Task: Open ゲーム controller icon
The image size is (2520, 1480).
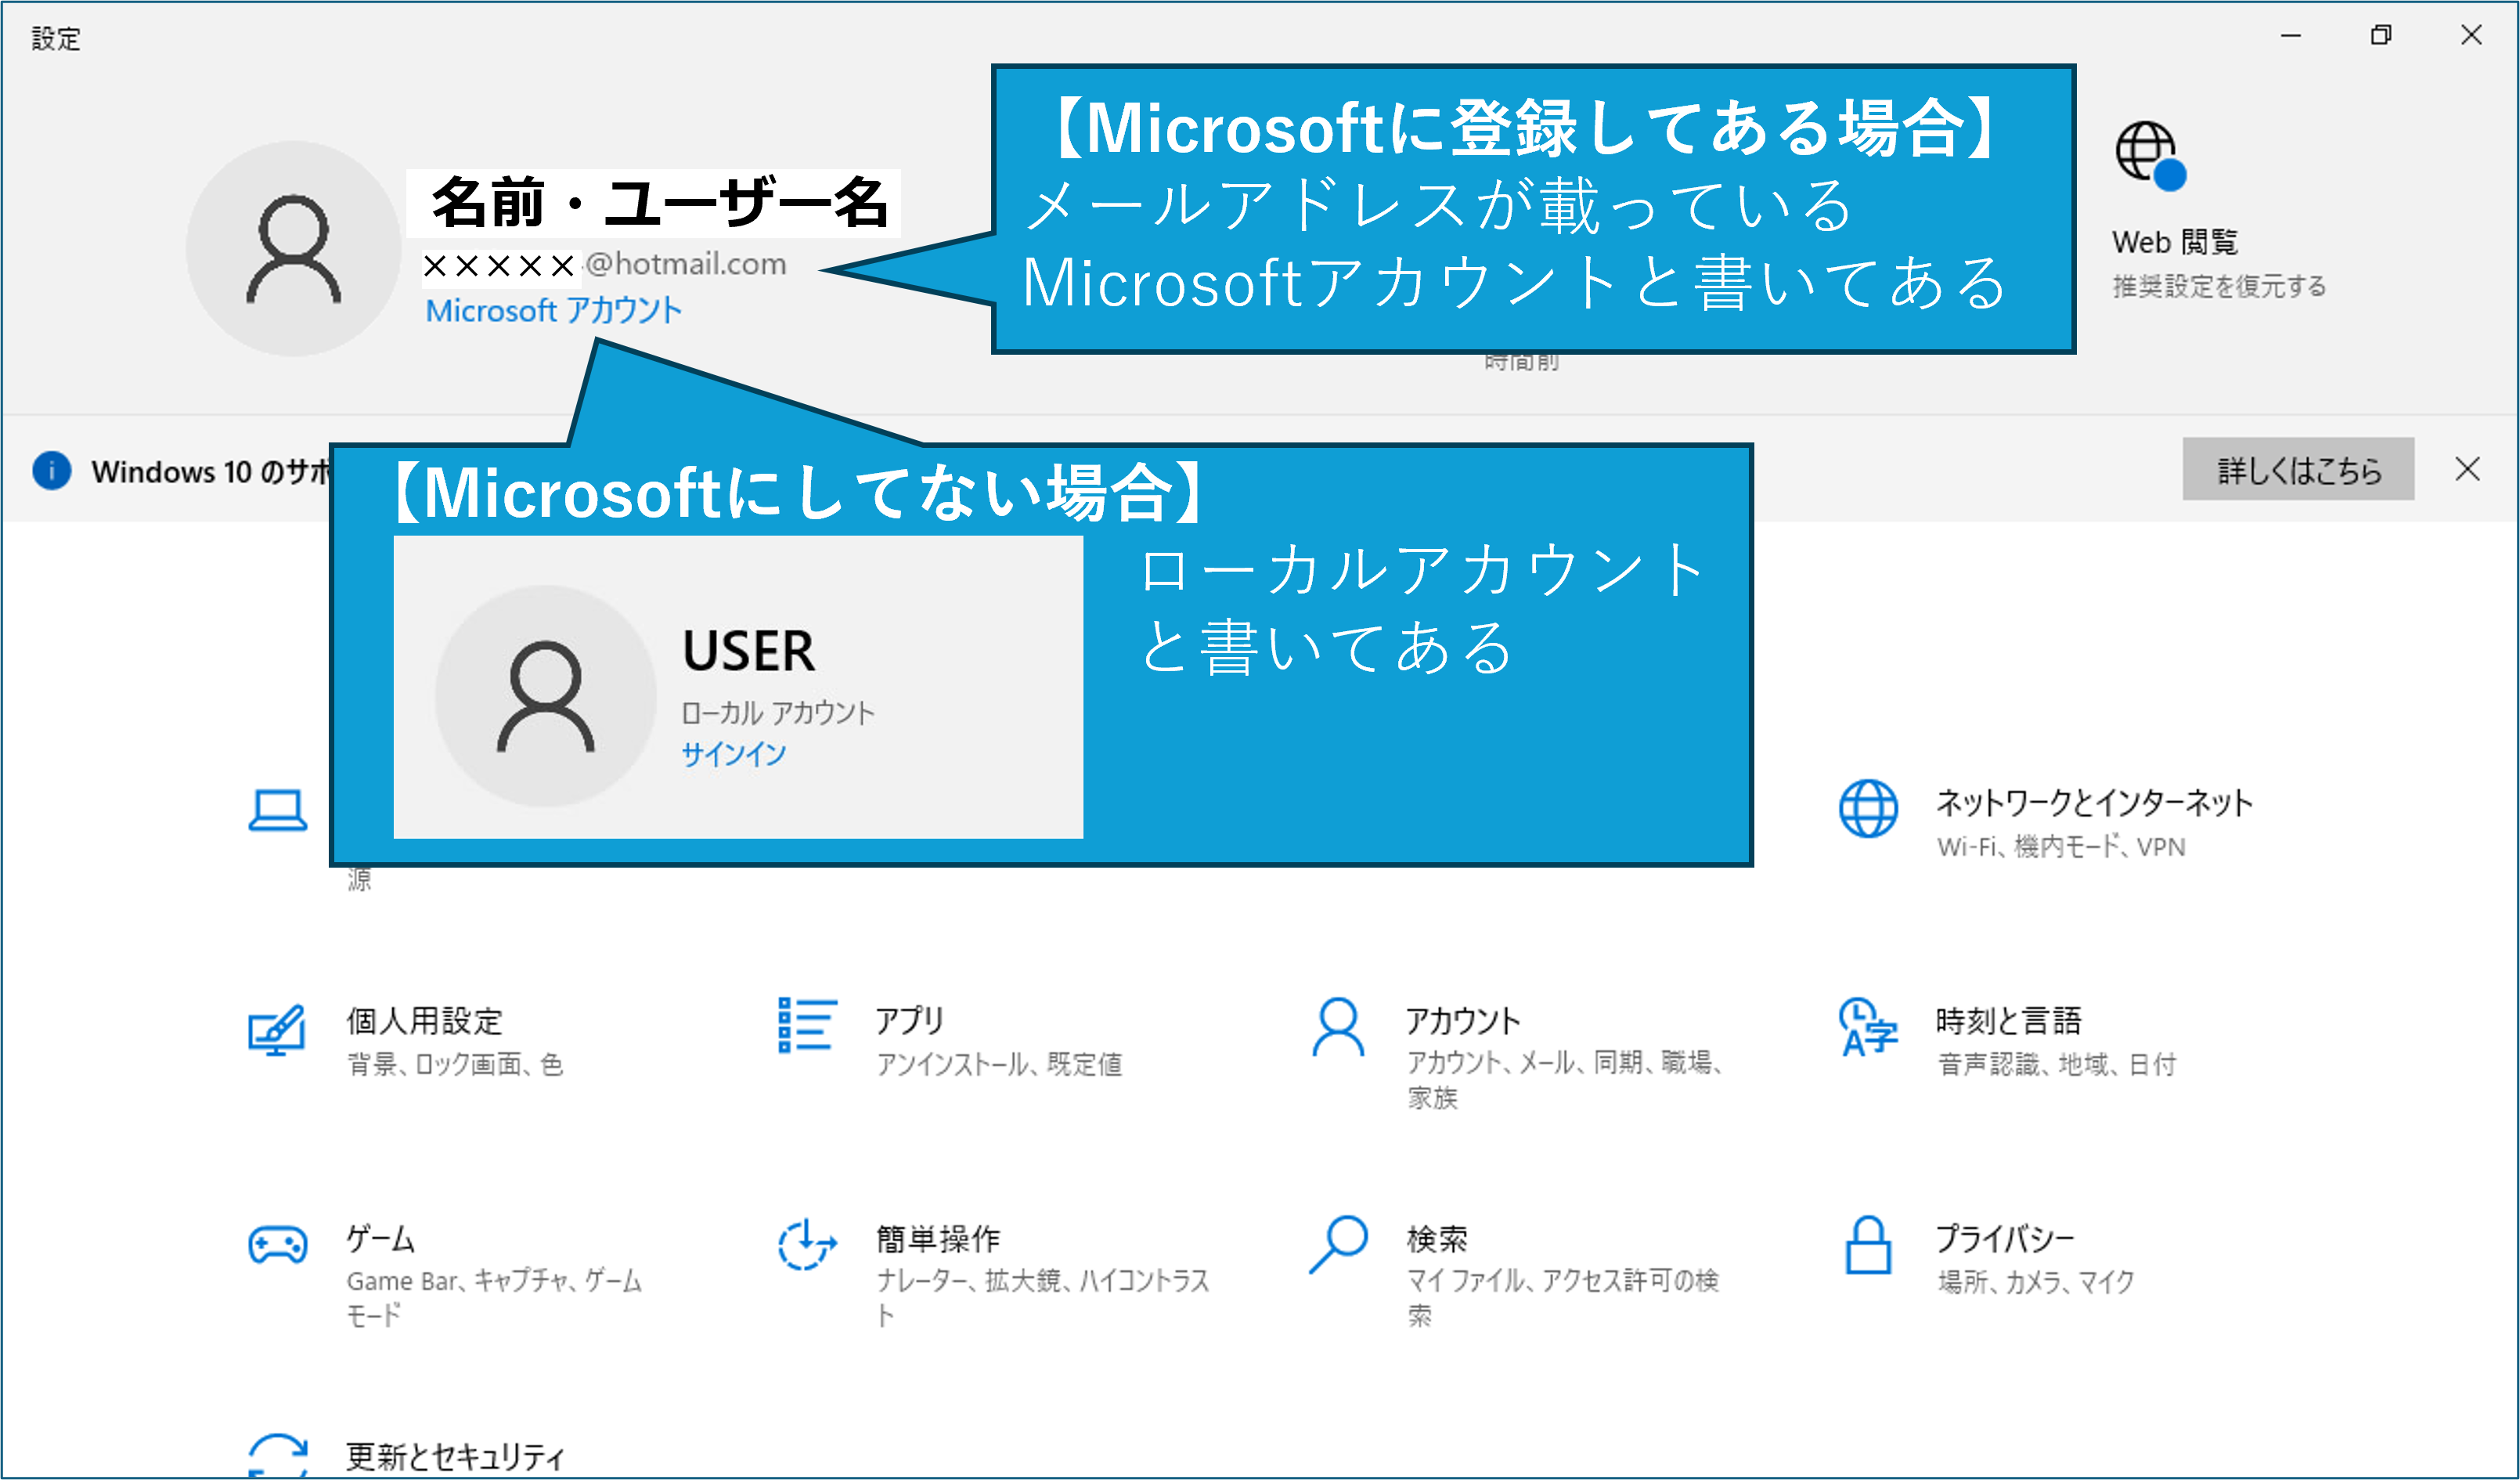Action: pyautogui.click(x=277, y=1245)
